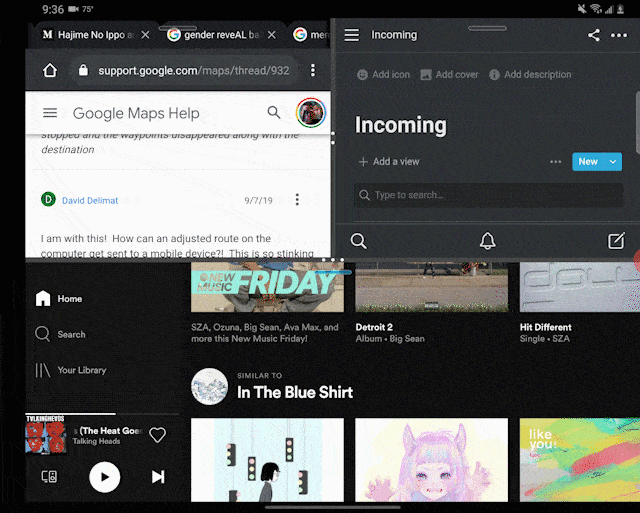Open the 'like you' colorful album cover
This screenshot has width=640, height=513.
pos(580,460)
